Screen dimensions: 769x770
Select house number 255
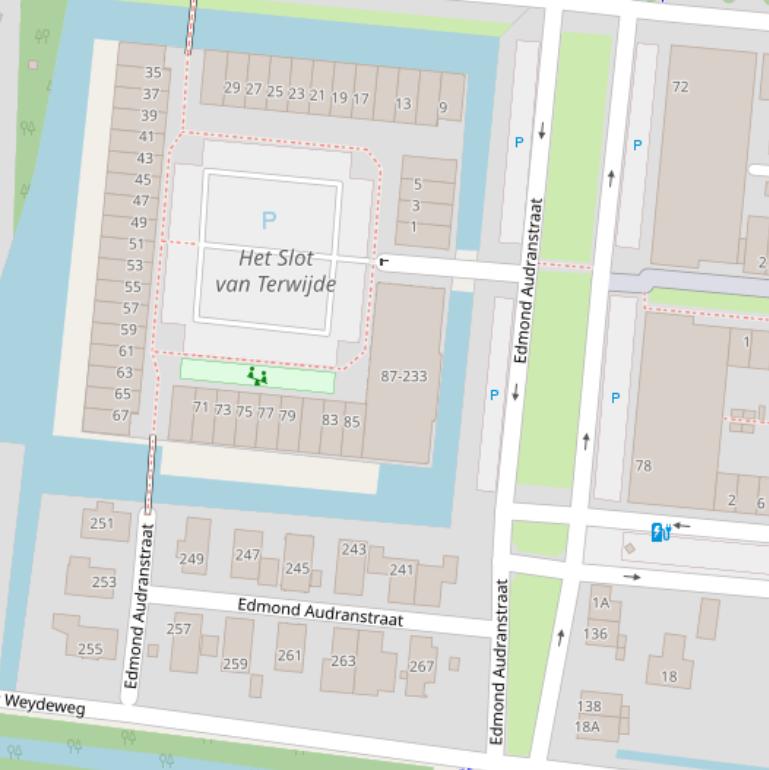click(x=90, y=649)
